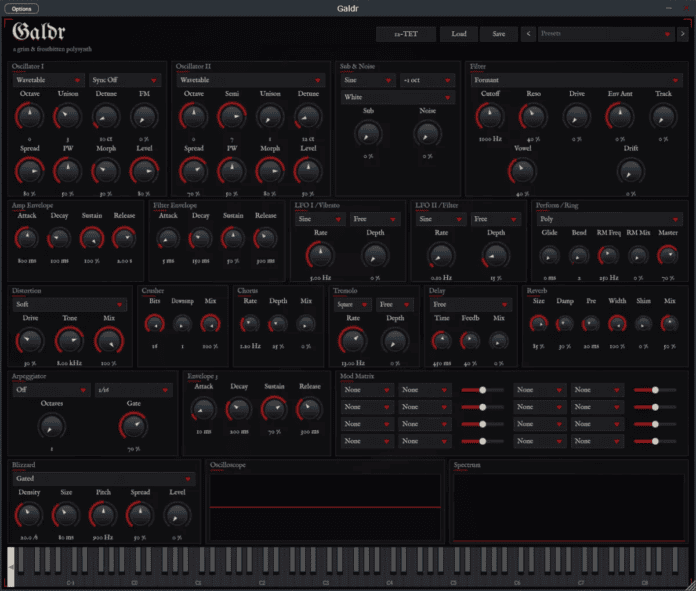
Task: Click the Distortion Drive knob
Action: pos(30,341)
